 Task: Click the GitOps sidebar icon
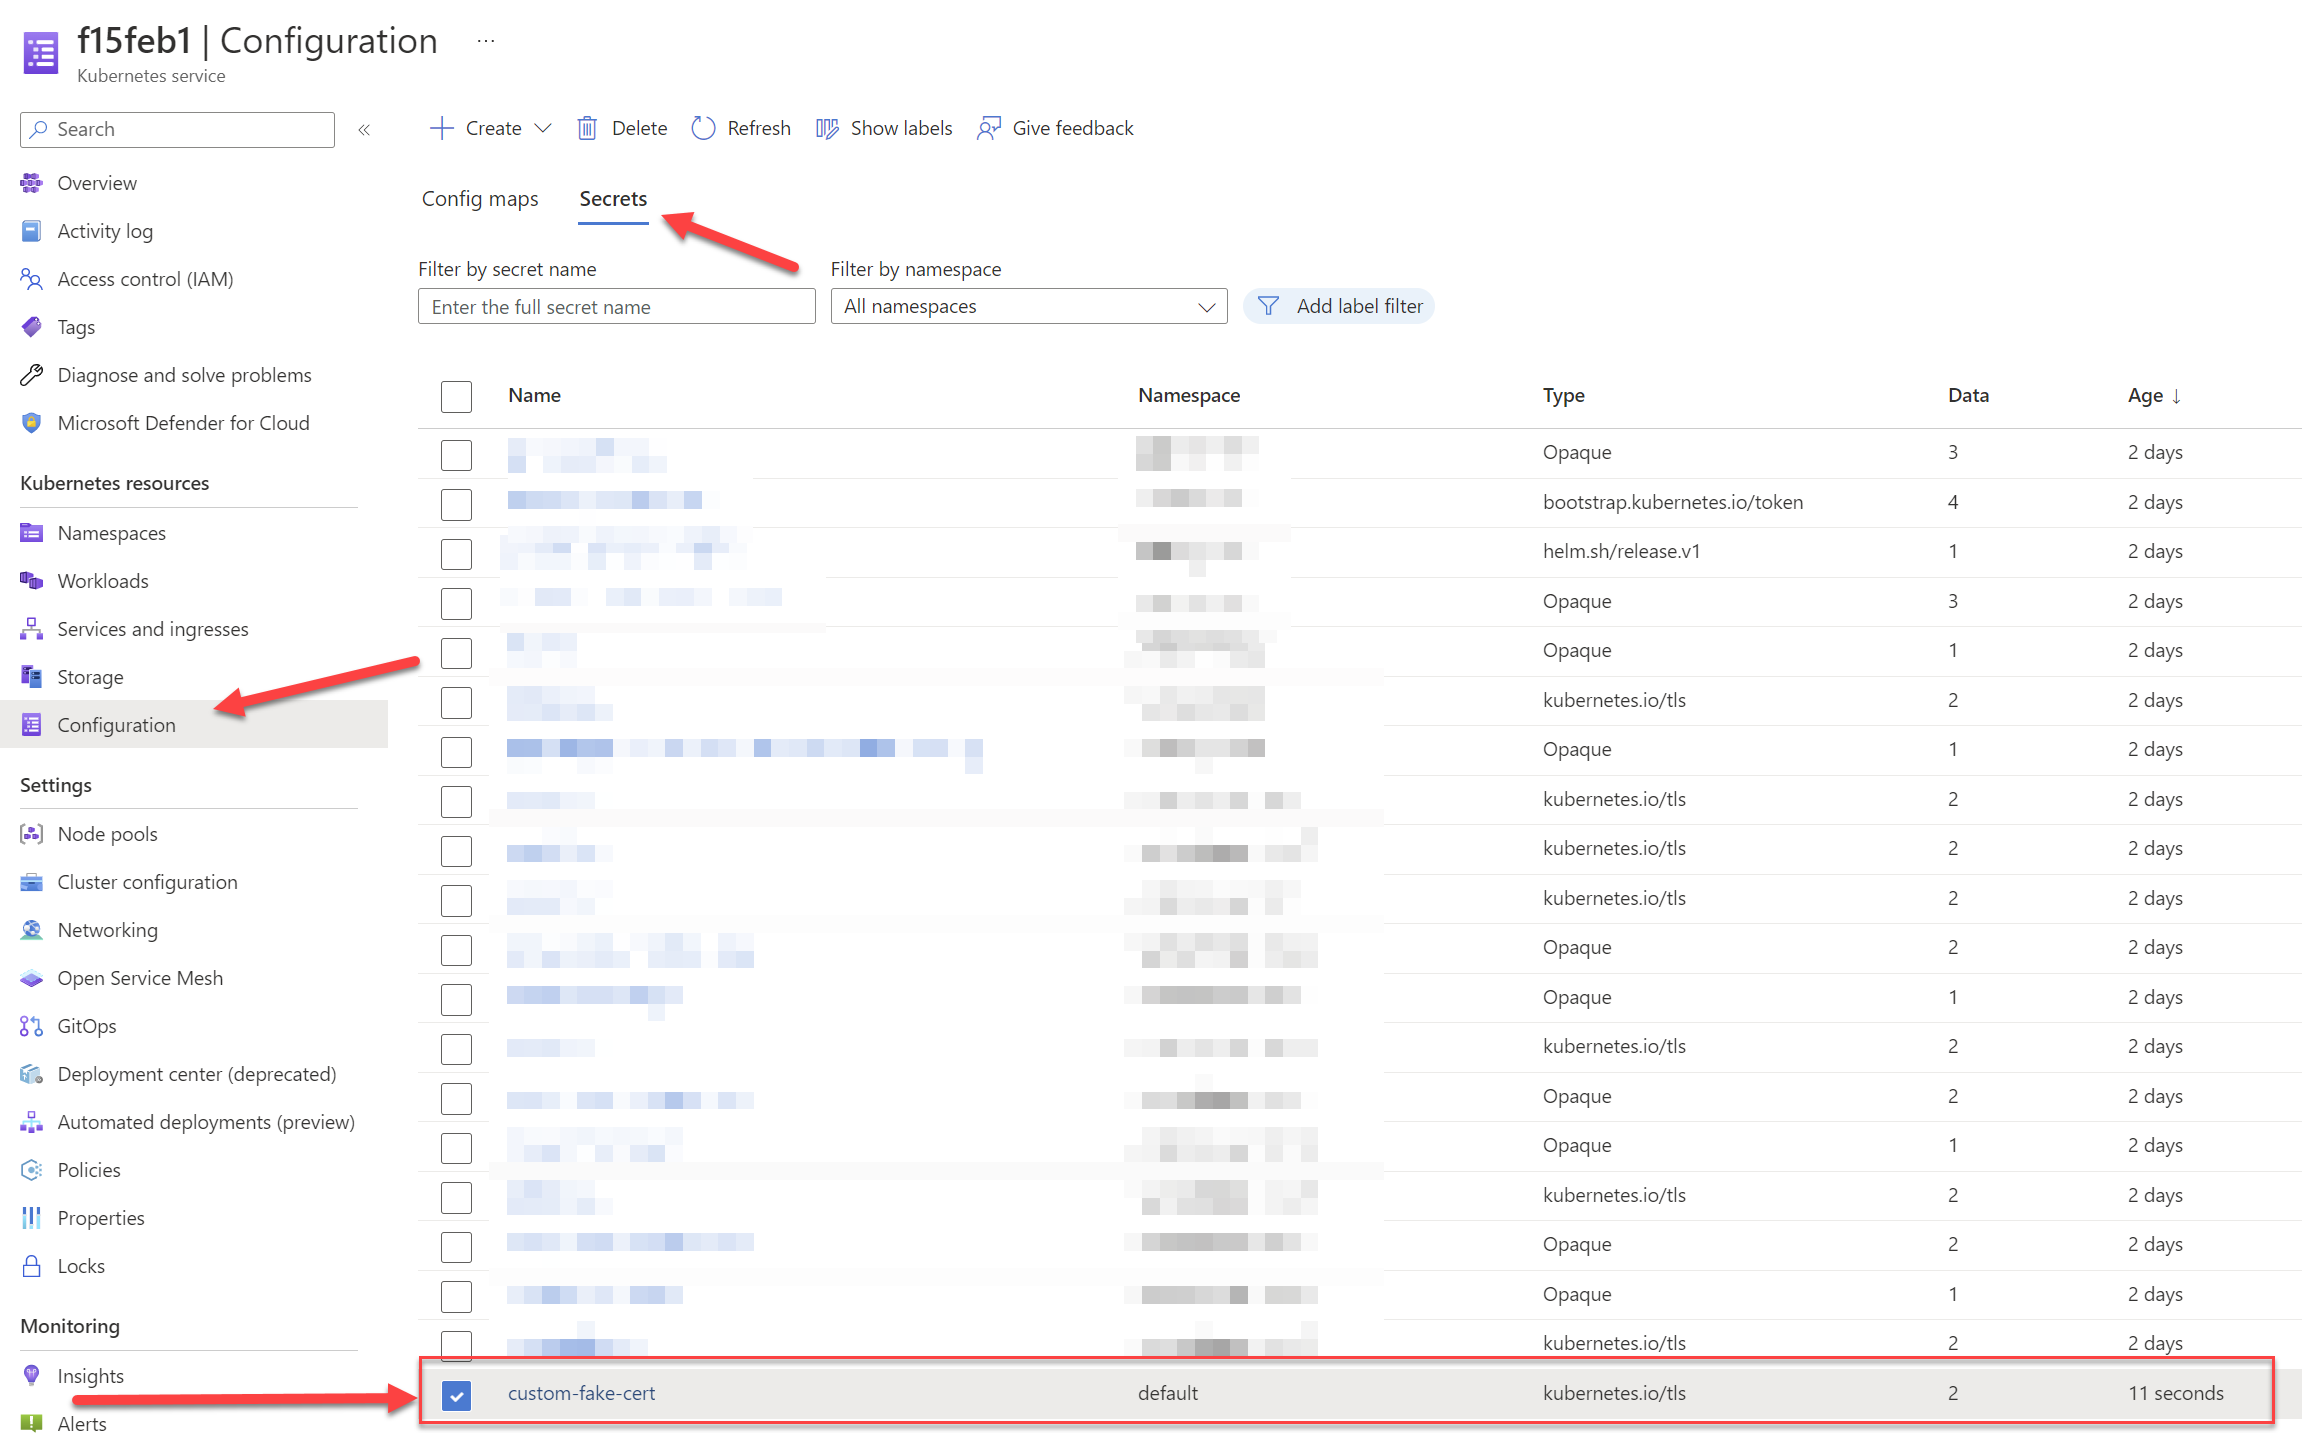(x=32, y=1025)
